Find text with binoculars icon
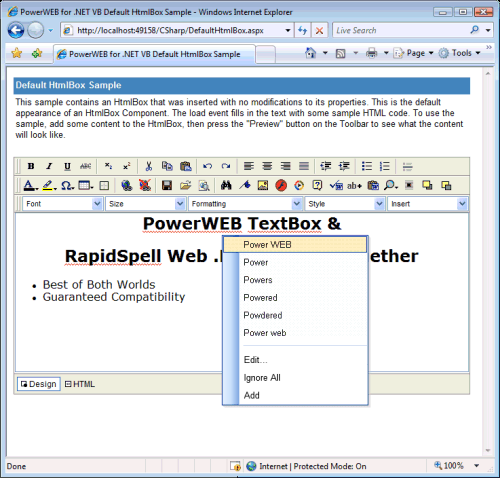Image resolution: width=500 pixels, height=478 pixels. [226, 185]
